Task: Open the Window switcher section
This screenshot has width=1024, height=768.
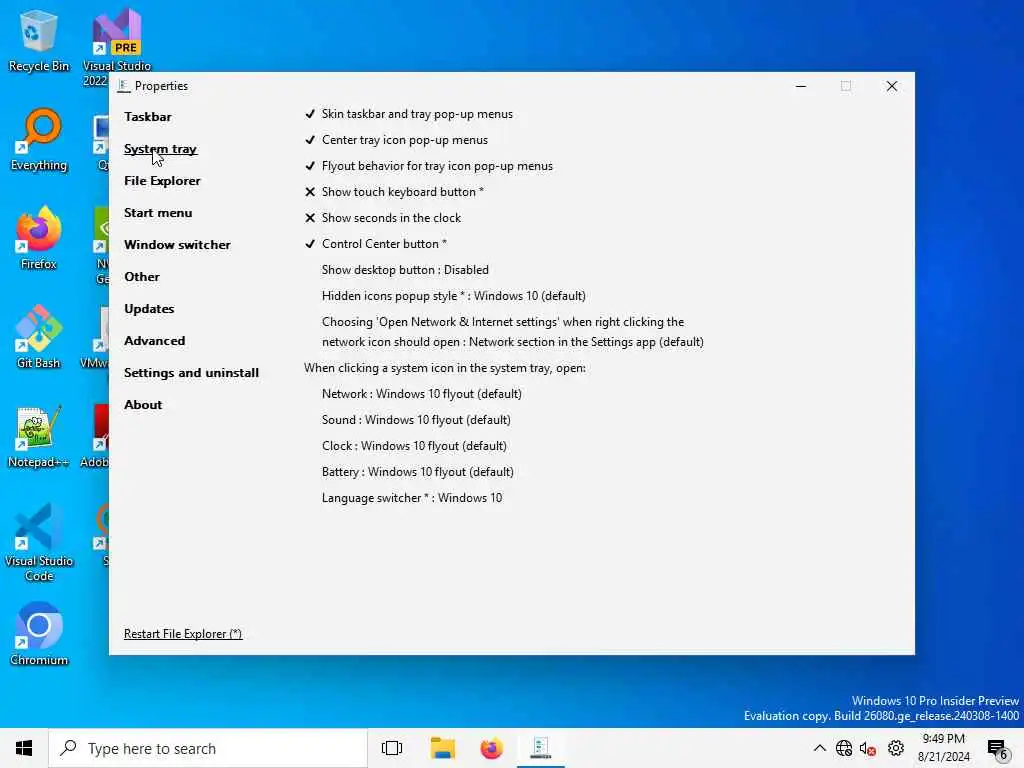Action: [x=178, y=245]
